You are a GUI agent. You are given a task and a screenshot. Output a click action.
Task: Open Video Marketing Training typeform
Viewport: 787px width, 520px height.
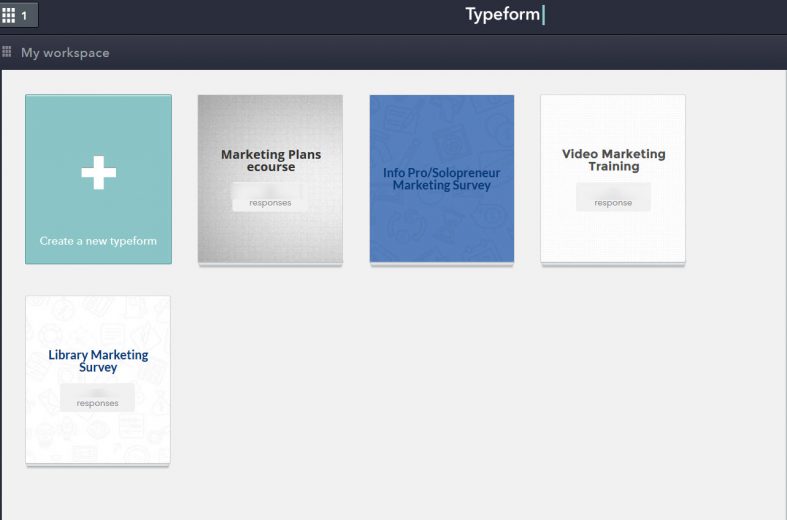click(x=613, y=179)
